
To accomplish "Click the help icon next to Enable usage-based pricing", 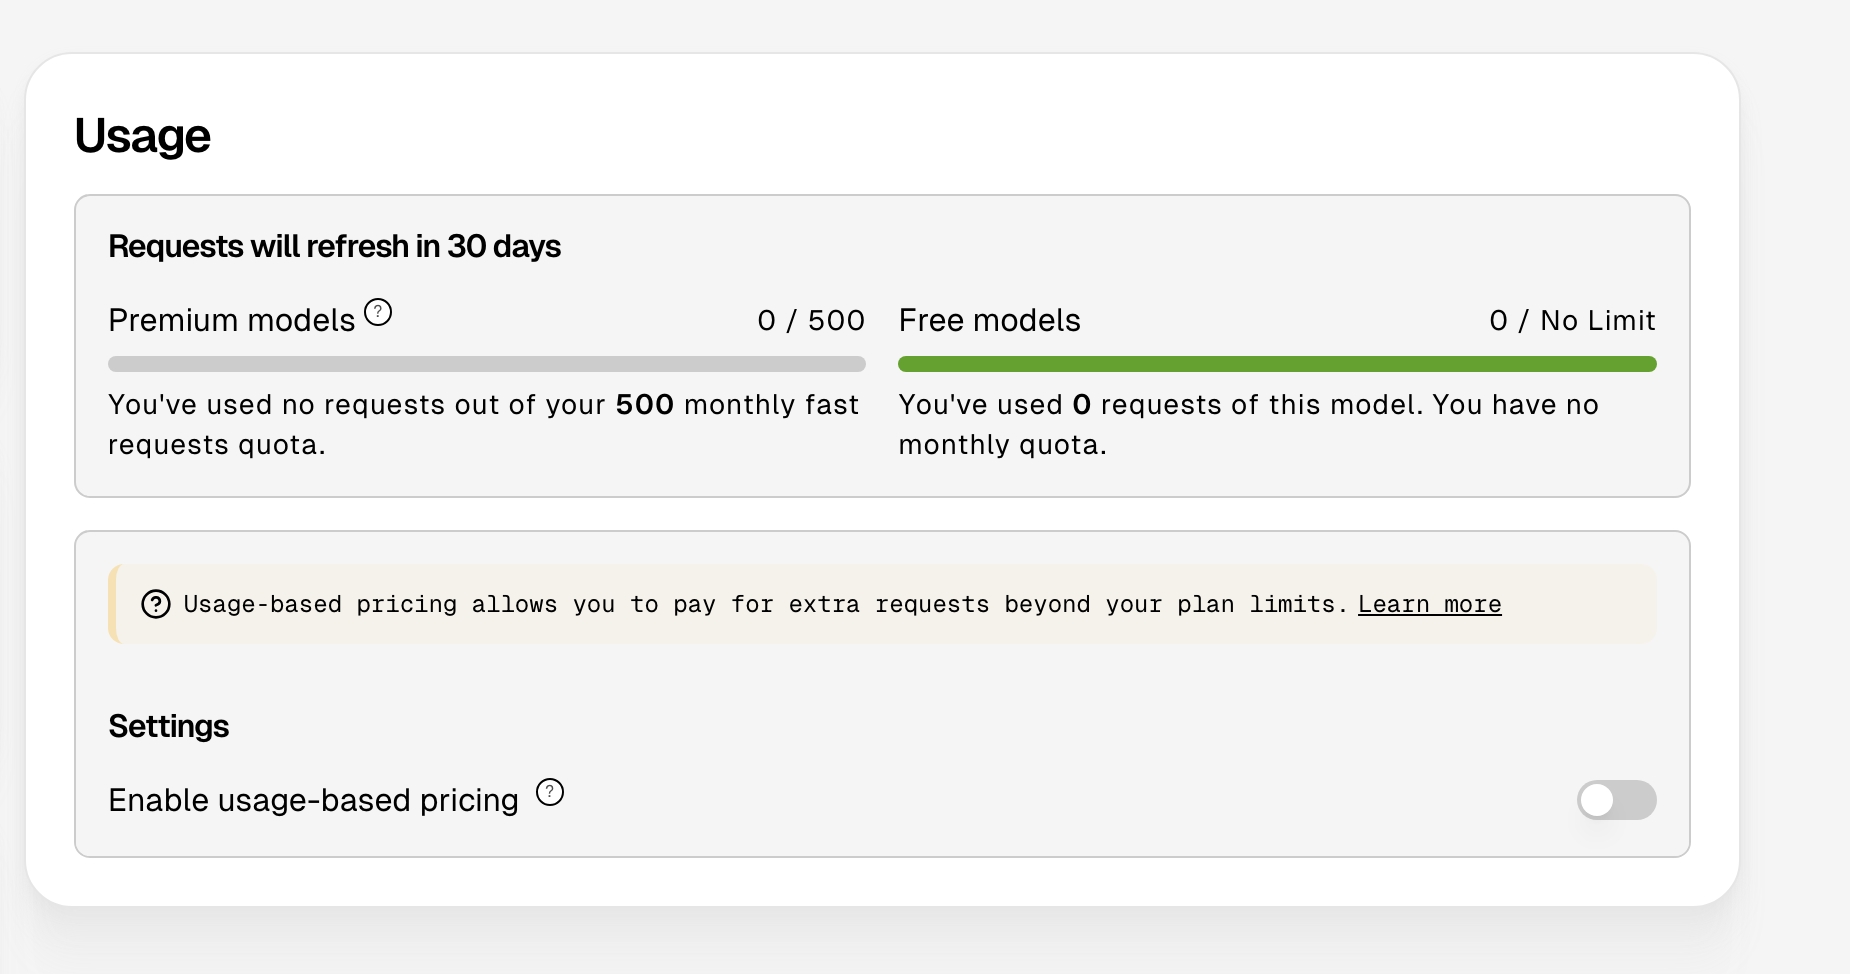I will (550, 792).
